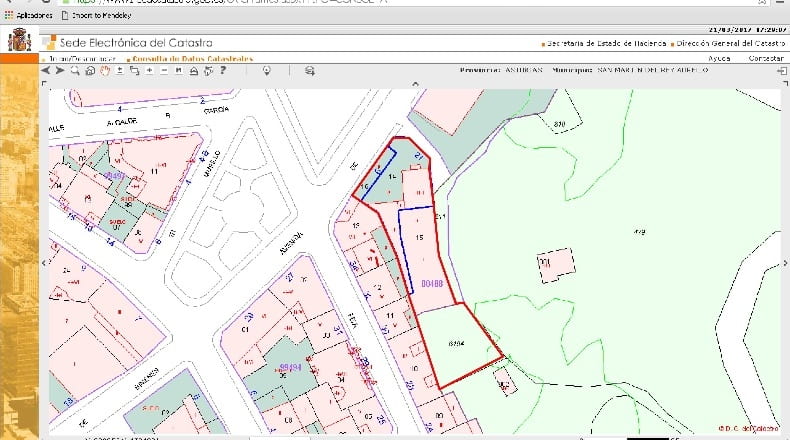Click parcel label 870 on map
This screenshot has width=790, height=440.
pyautogui.click(x=559, y=124)
